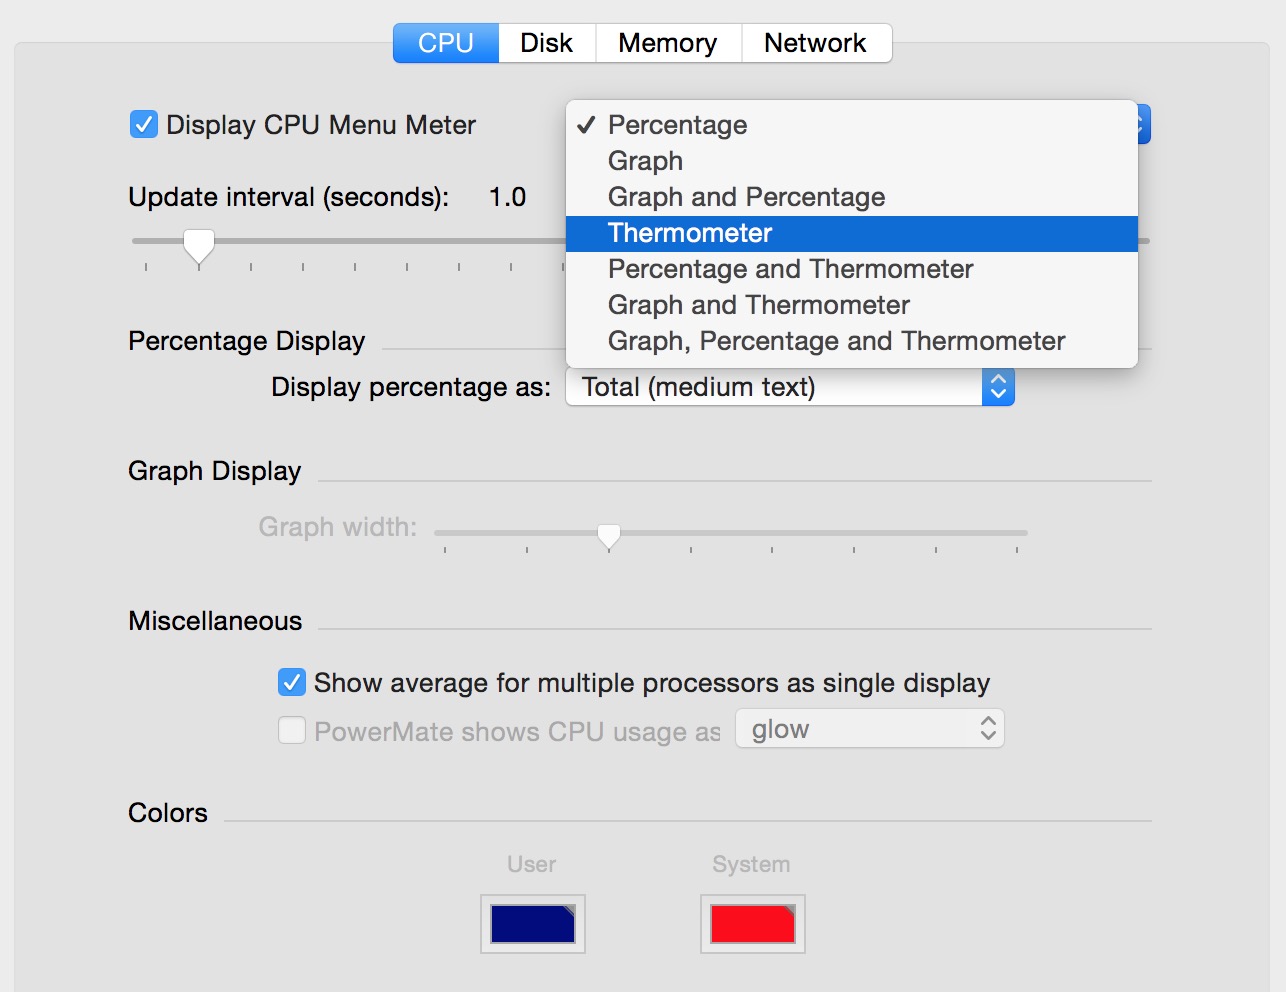Enable PowerMate shows CPU usage checkbox
The width and height of the screenshot is (1286, 992).
tap(292, 731)
